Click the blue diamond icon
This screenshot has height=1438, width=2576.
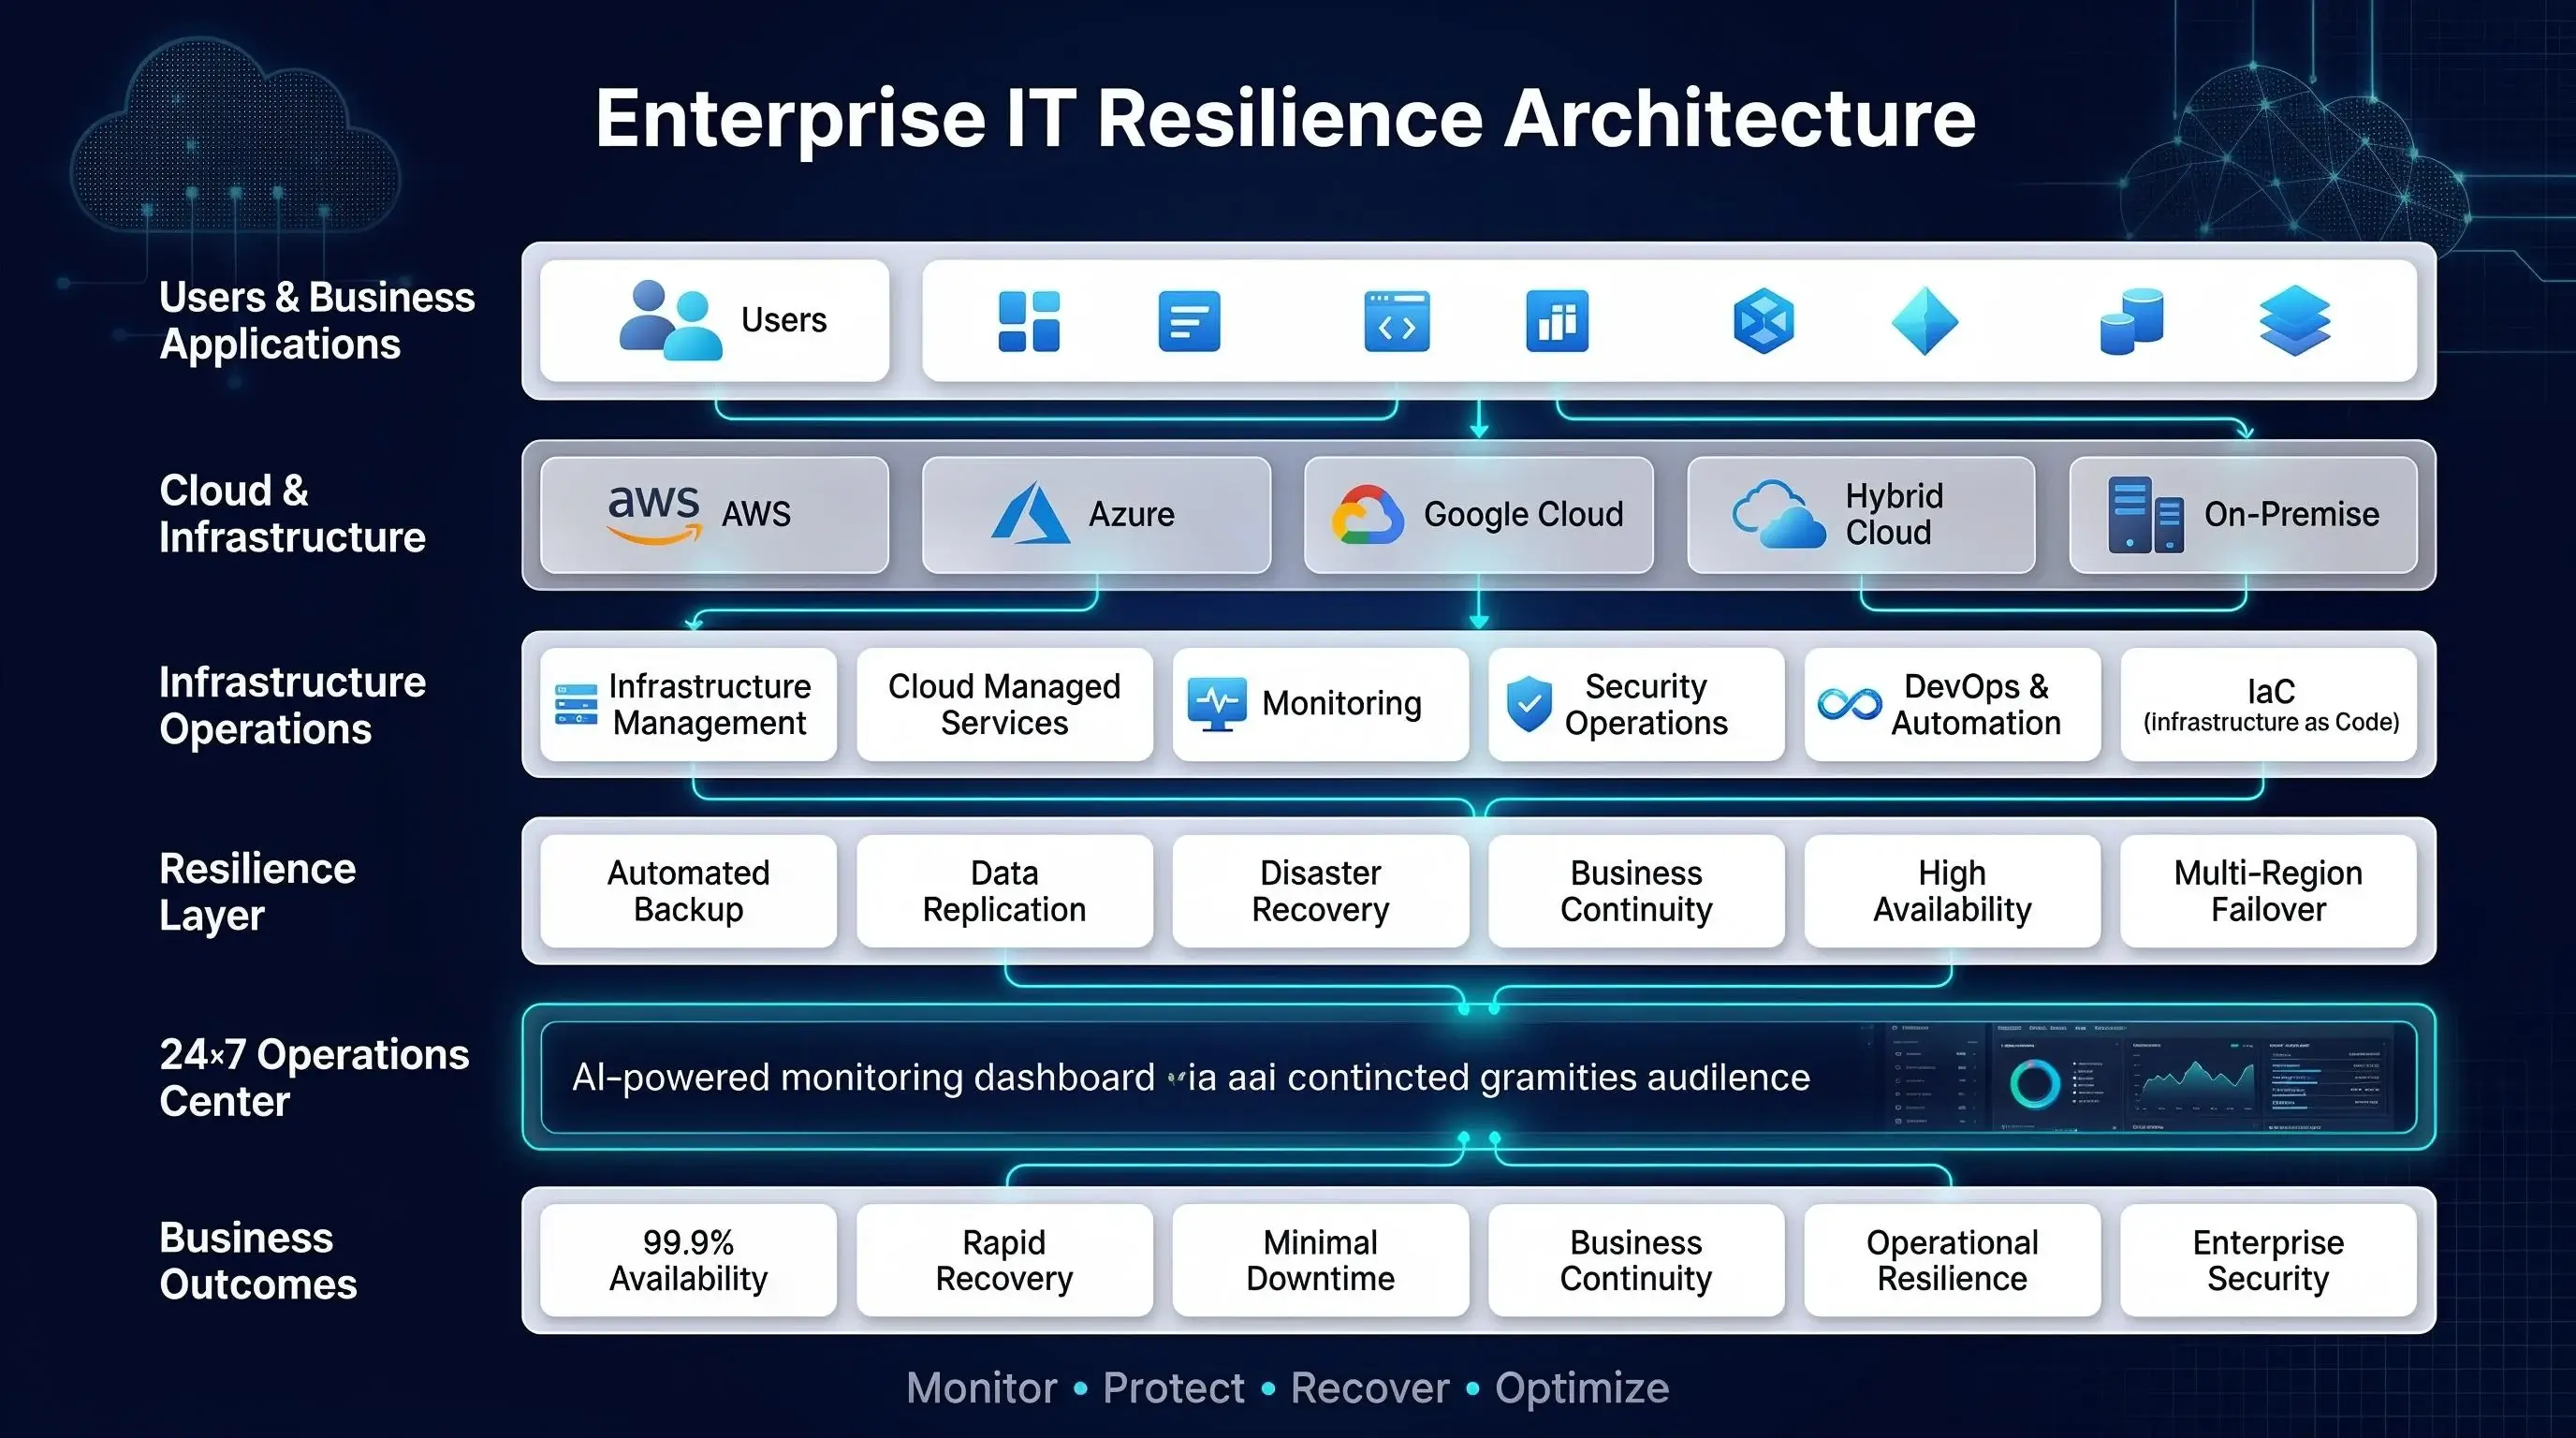click(1925, 321)
